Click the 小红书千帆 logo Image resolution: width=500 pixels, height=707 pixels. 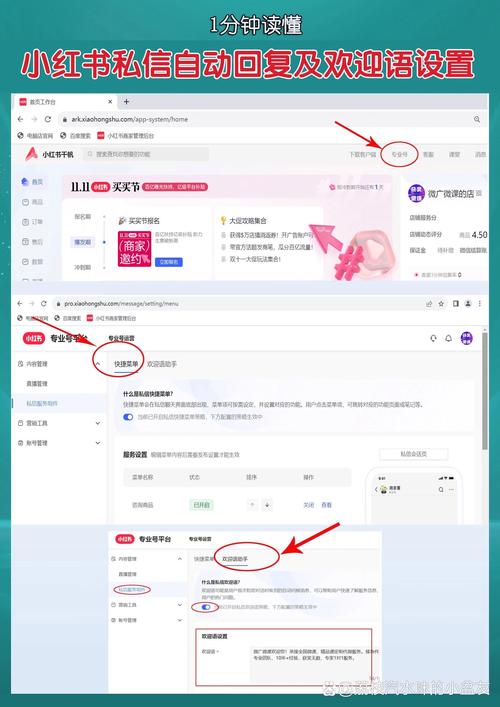pyautogui.click(x=49, y=154)
